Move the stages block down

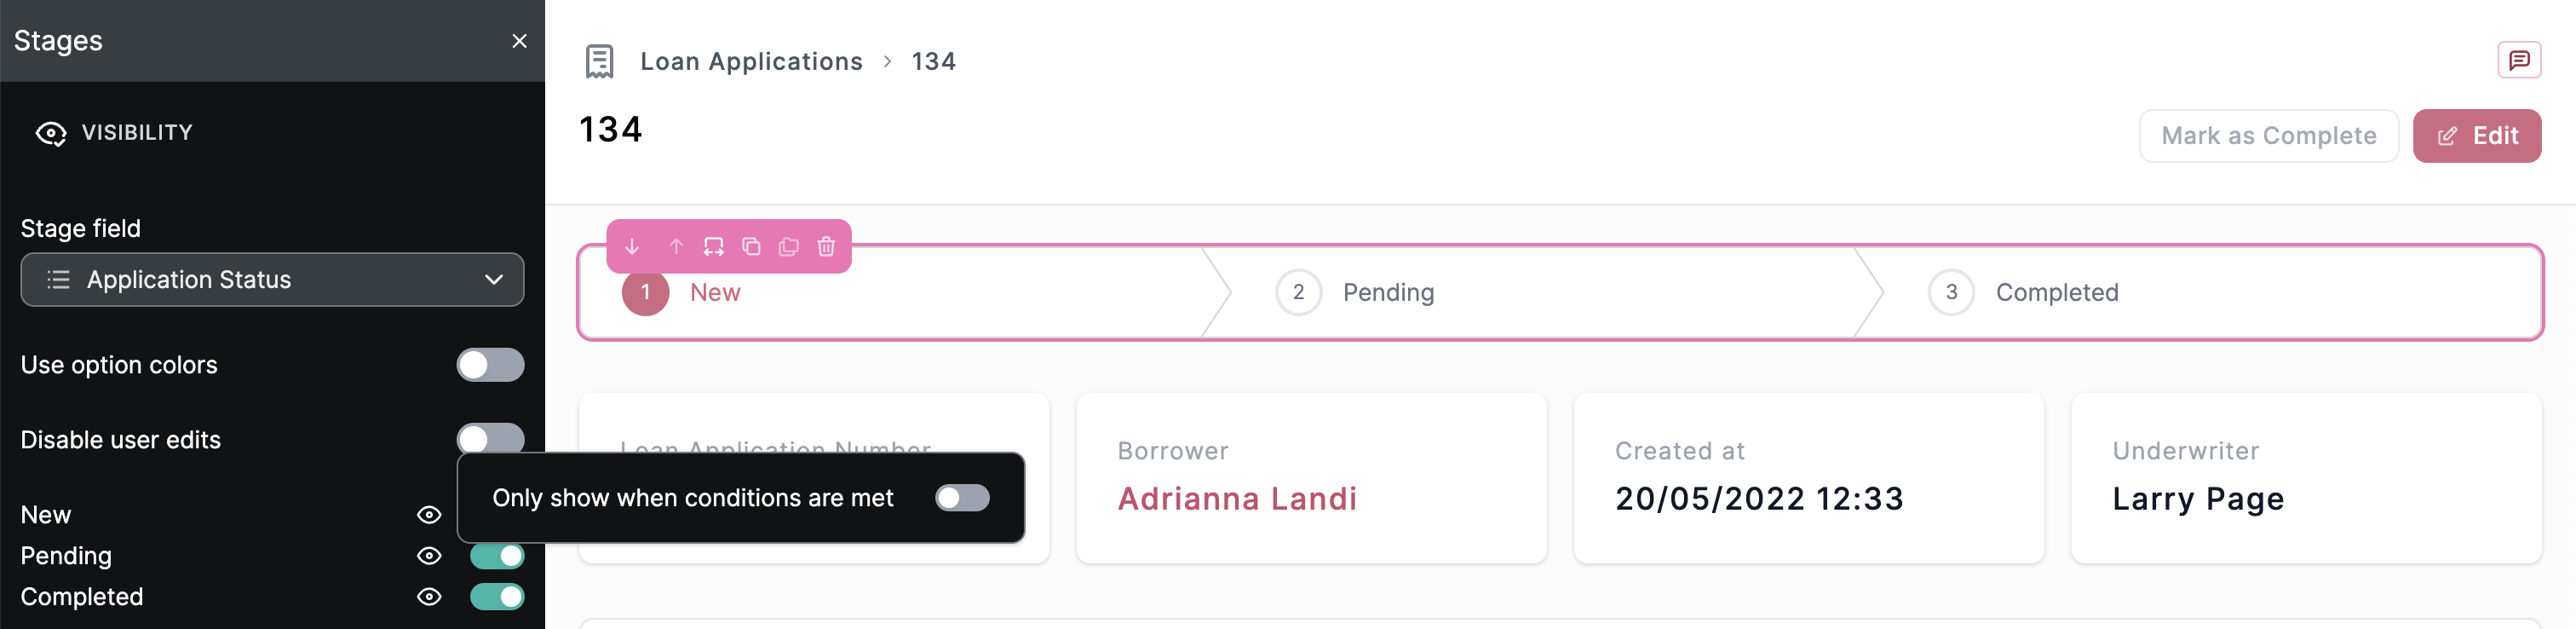[632, 246]
